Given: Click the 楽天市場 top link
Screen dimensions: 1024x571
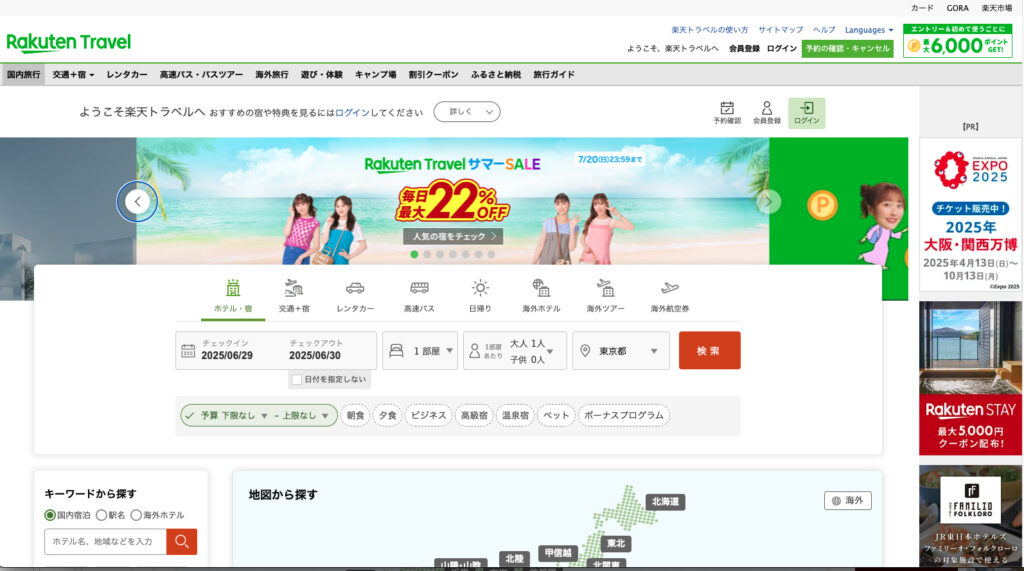Looking at the screenshot, I should click(x=997, y=8).
